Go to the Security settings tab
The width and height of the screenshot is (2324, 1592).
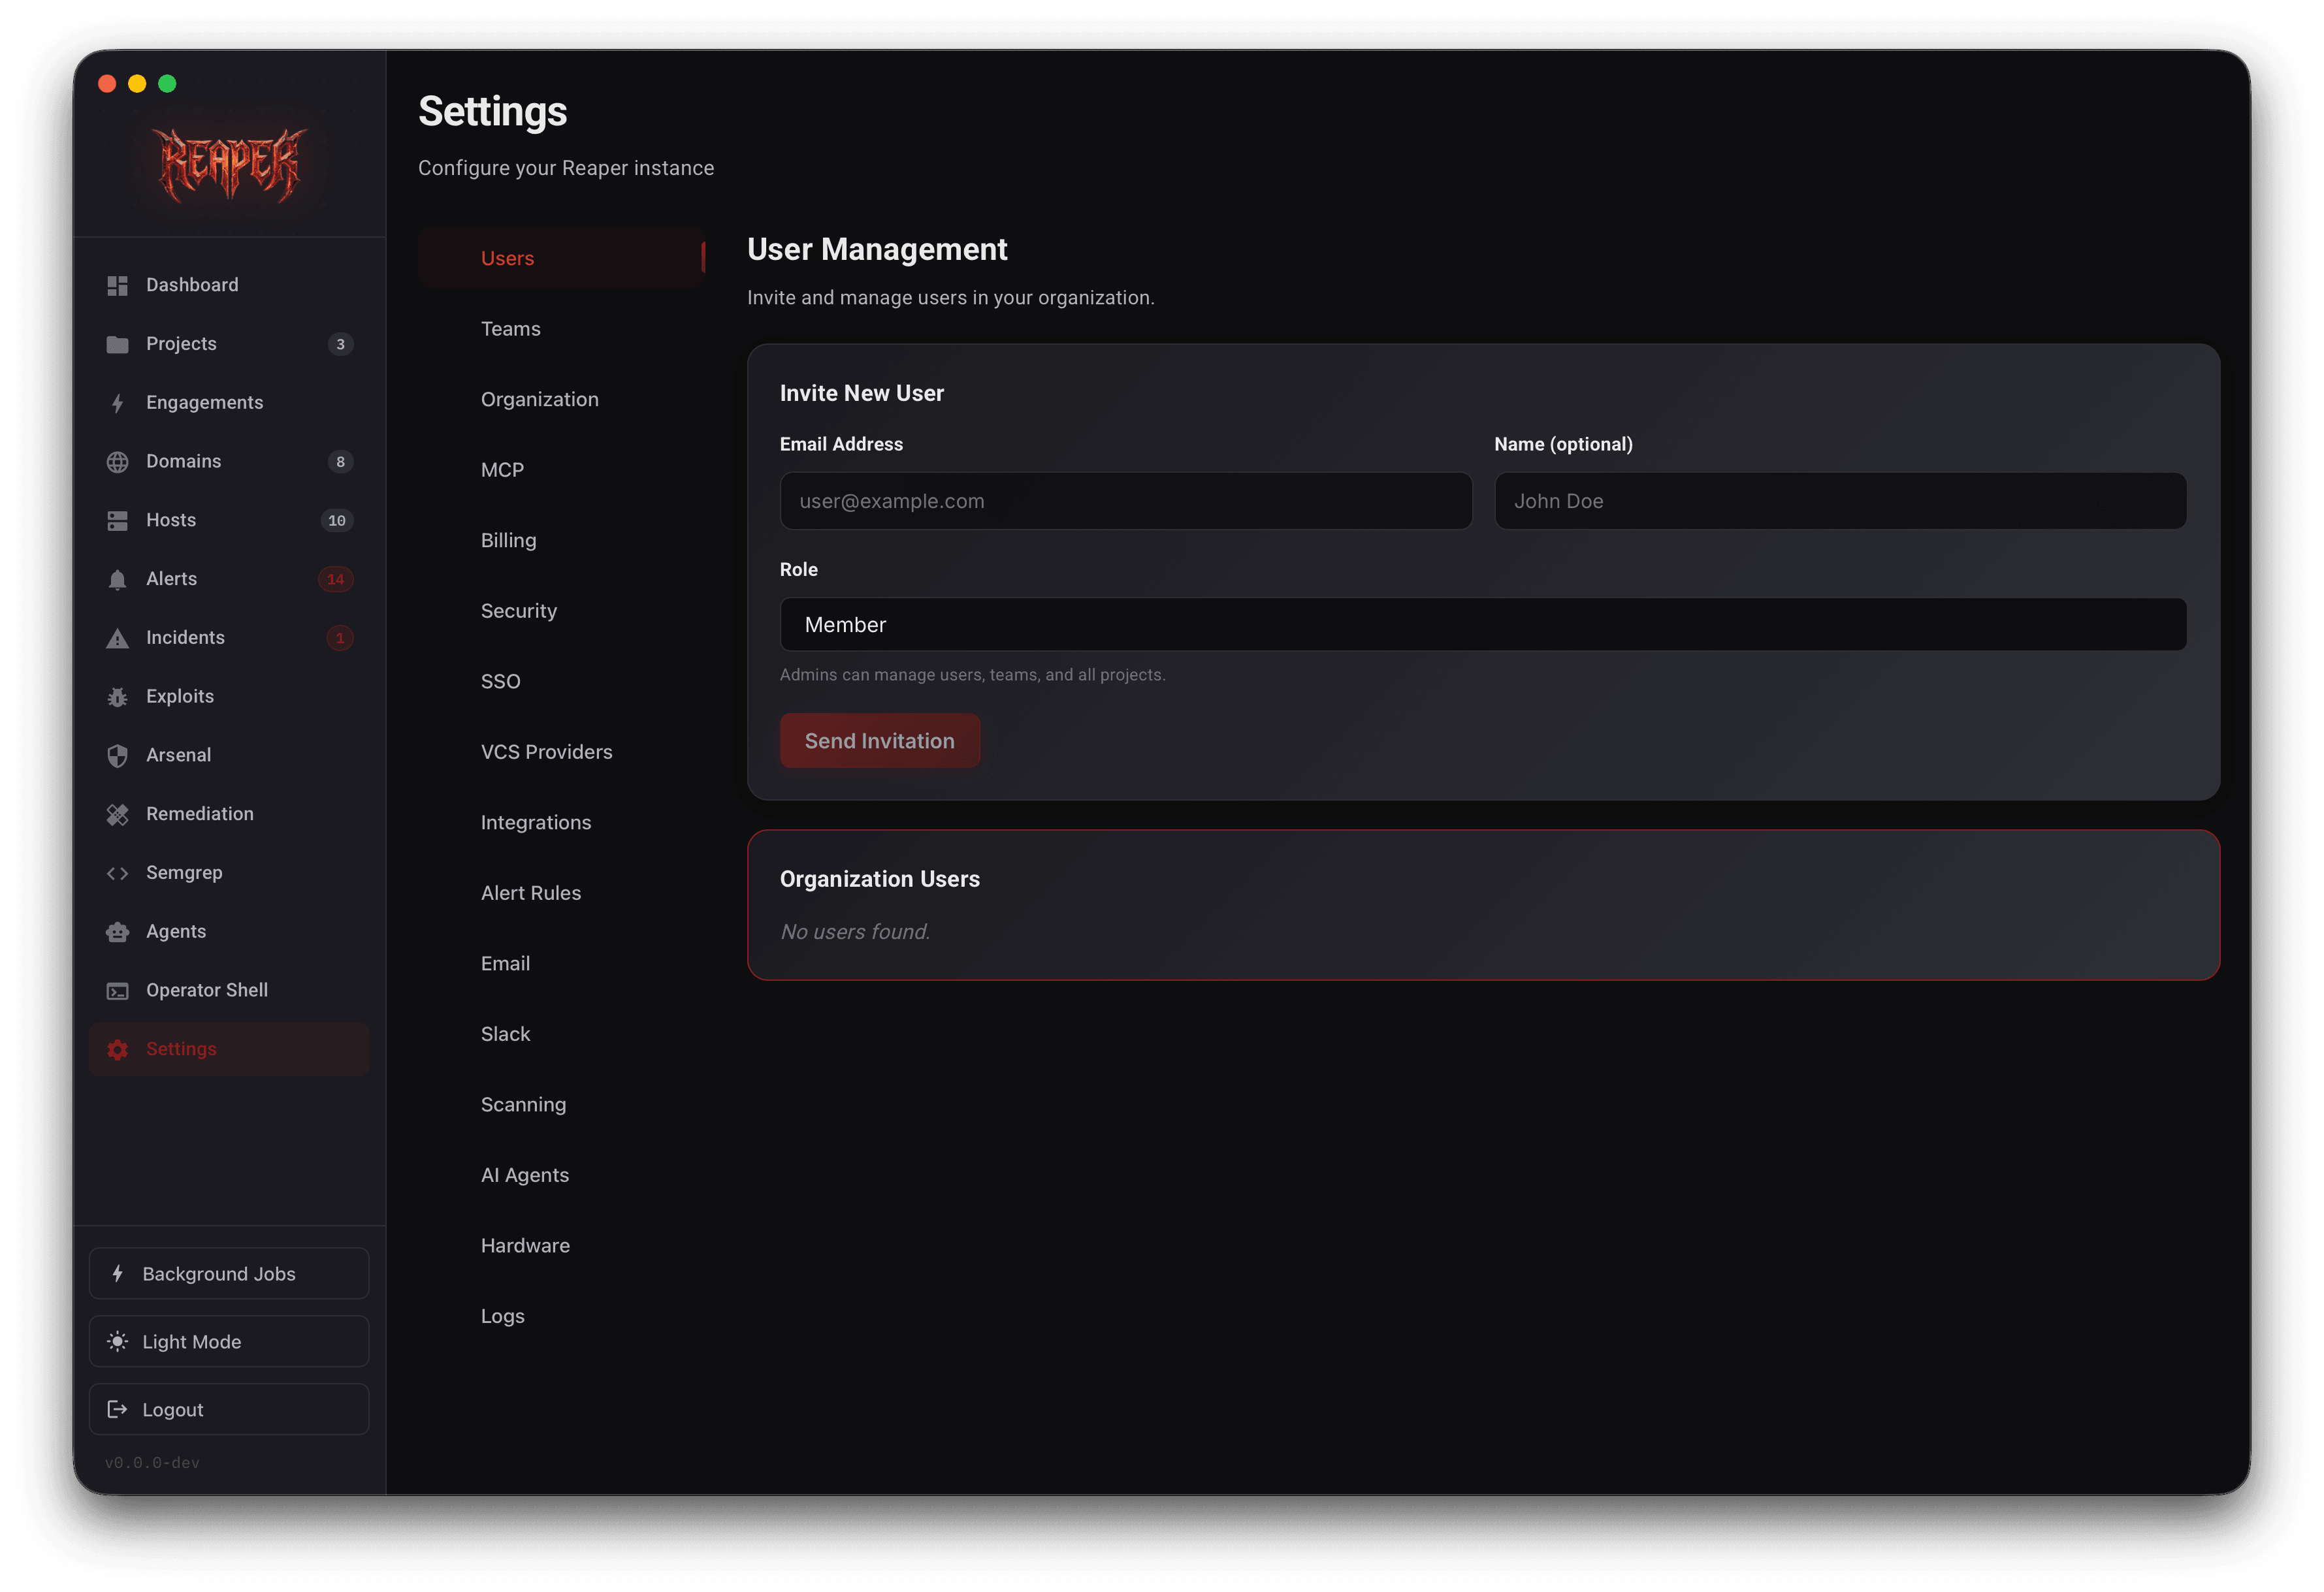(x=562, y=611)
